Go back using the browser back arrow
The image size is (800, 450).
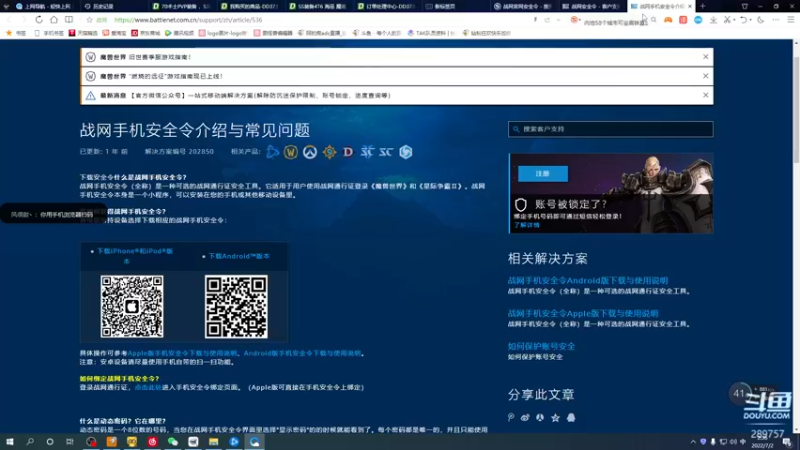point(9,19)
